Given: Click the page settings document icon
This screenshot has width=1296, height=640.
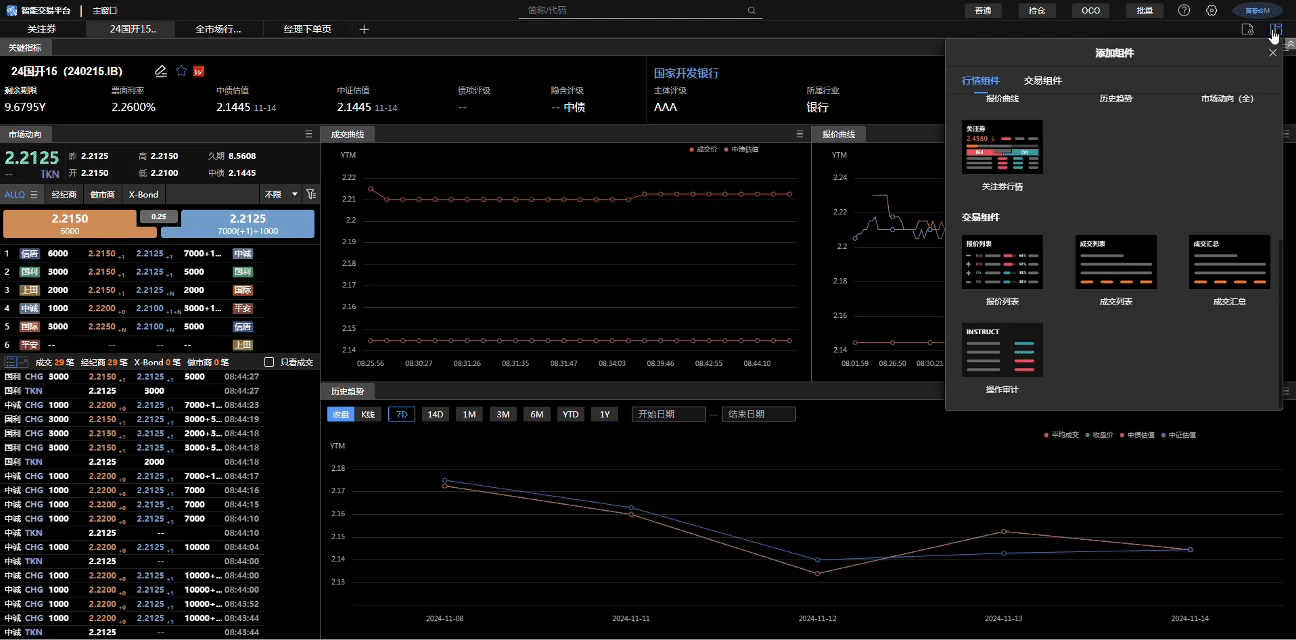Looking at the screenshot, I should click(1247, 29).
